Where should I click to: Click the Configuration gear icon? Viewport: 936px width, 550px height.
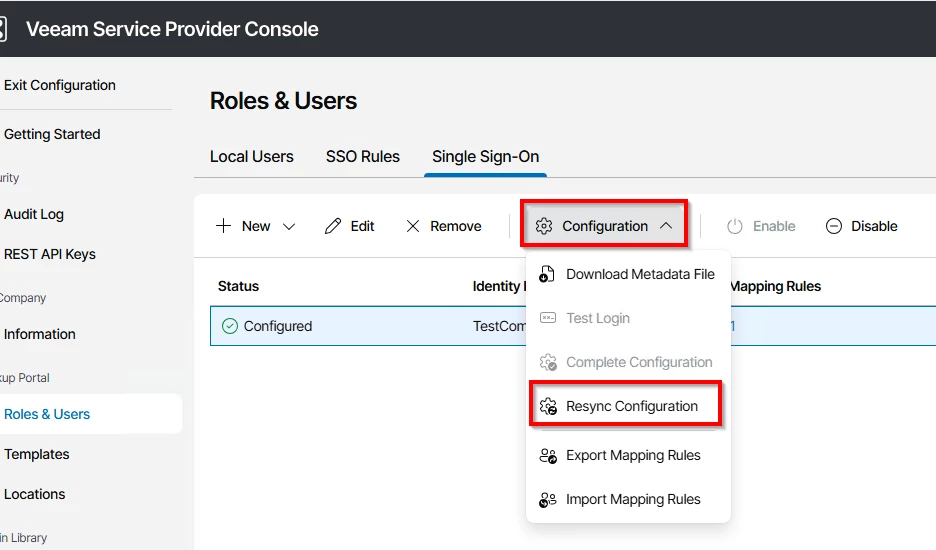pos(544,226)
